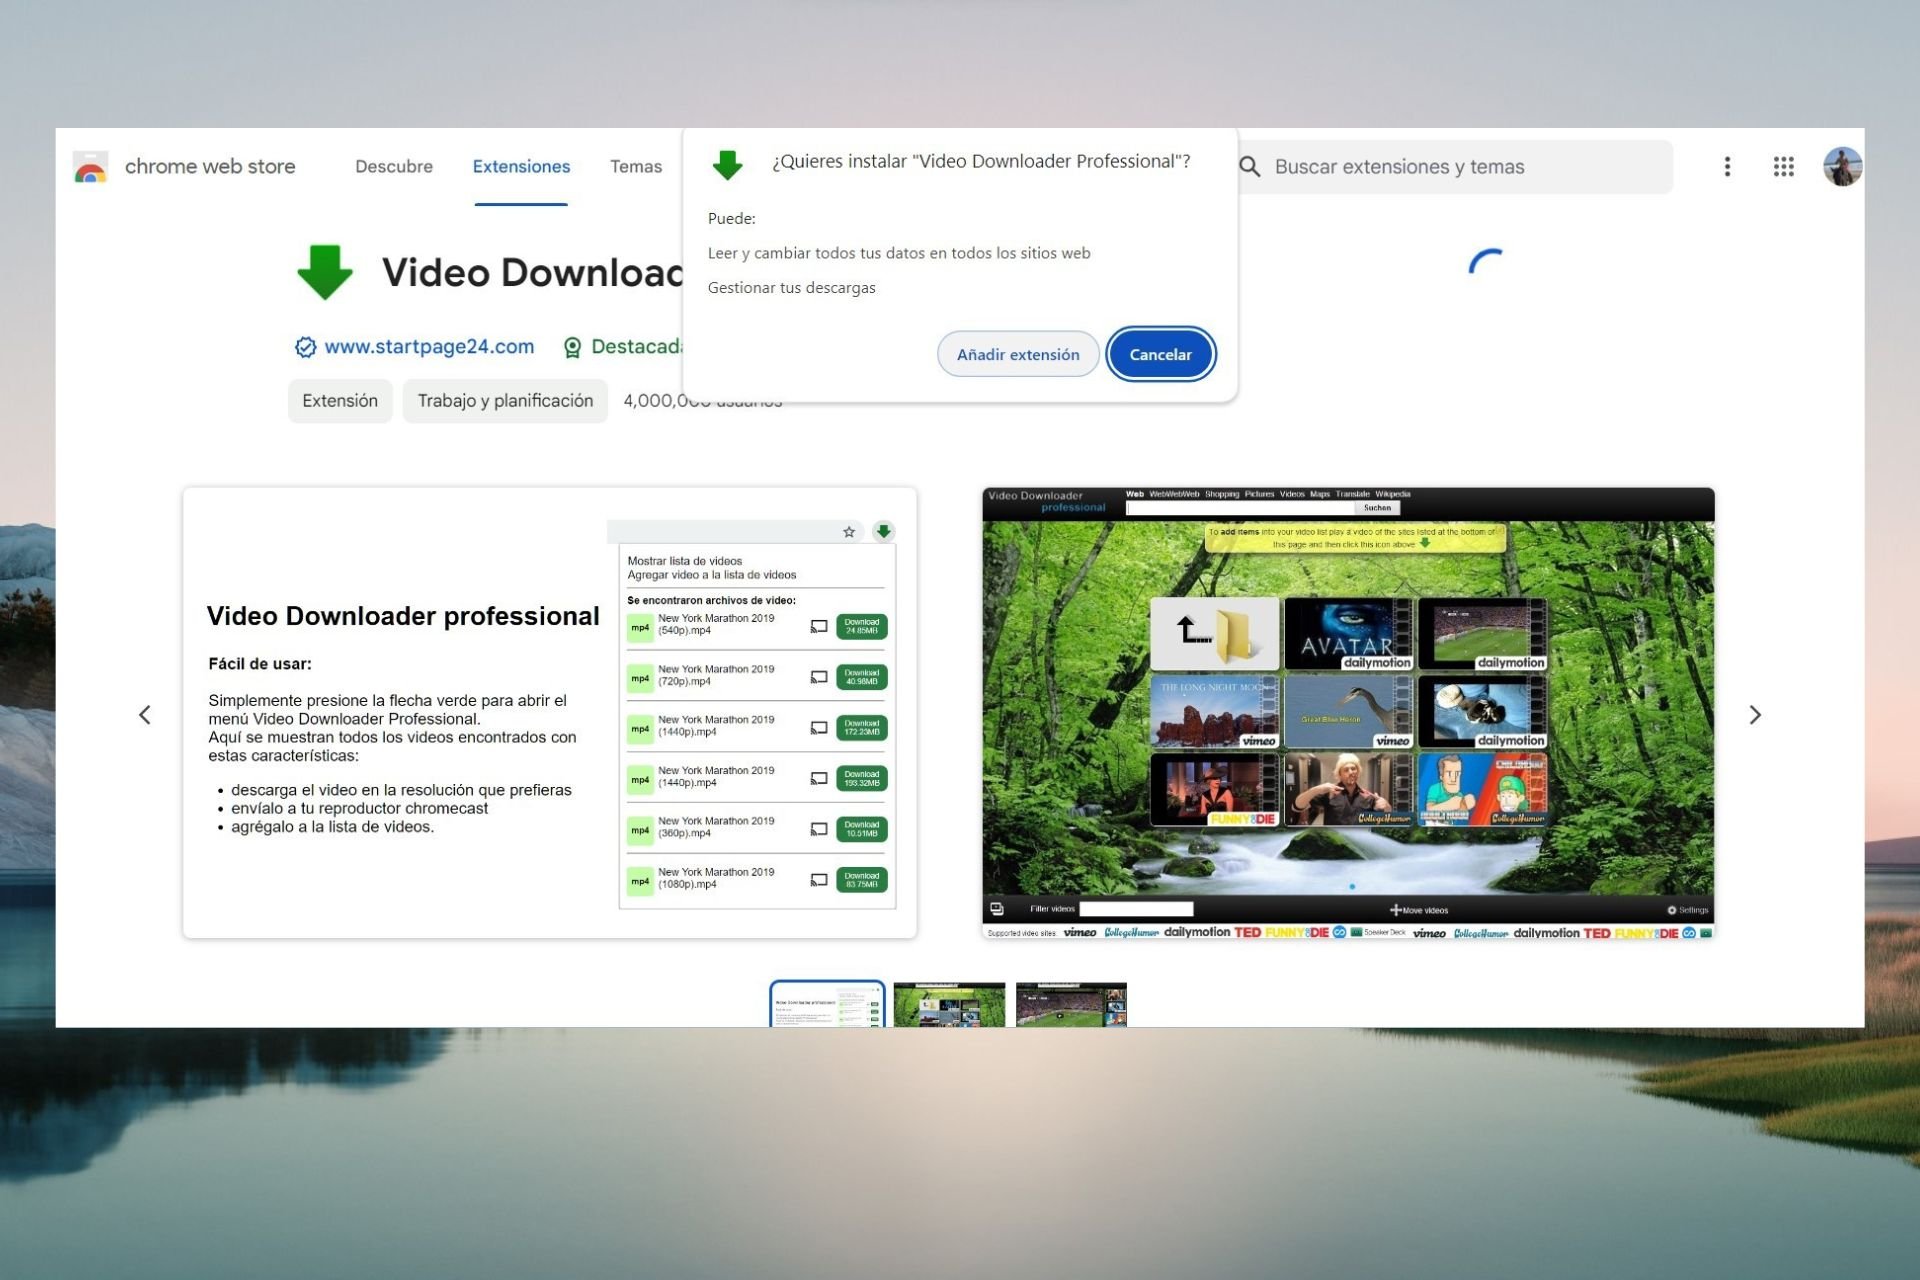Viewport: 1920px width, 1280px height.
Task: Go to previous screenshot with left chevron
Action: pyautogui.click(x=145, y=714)
